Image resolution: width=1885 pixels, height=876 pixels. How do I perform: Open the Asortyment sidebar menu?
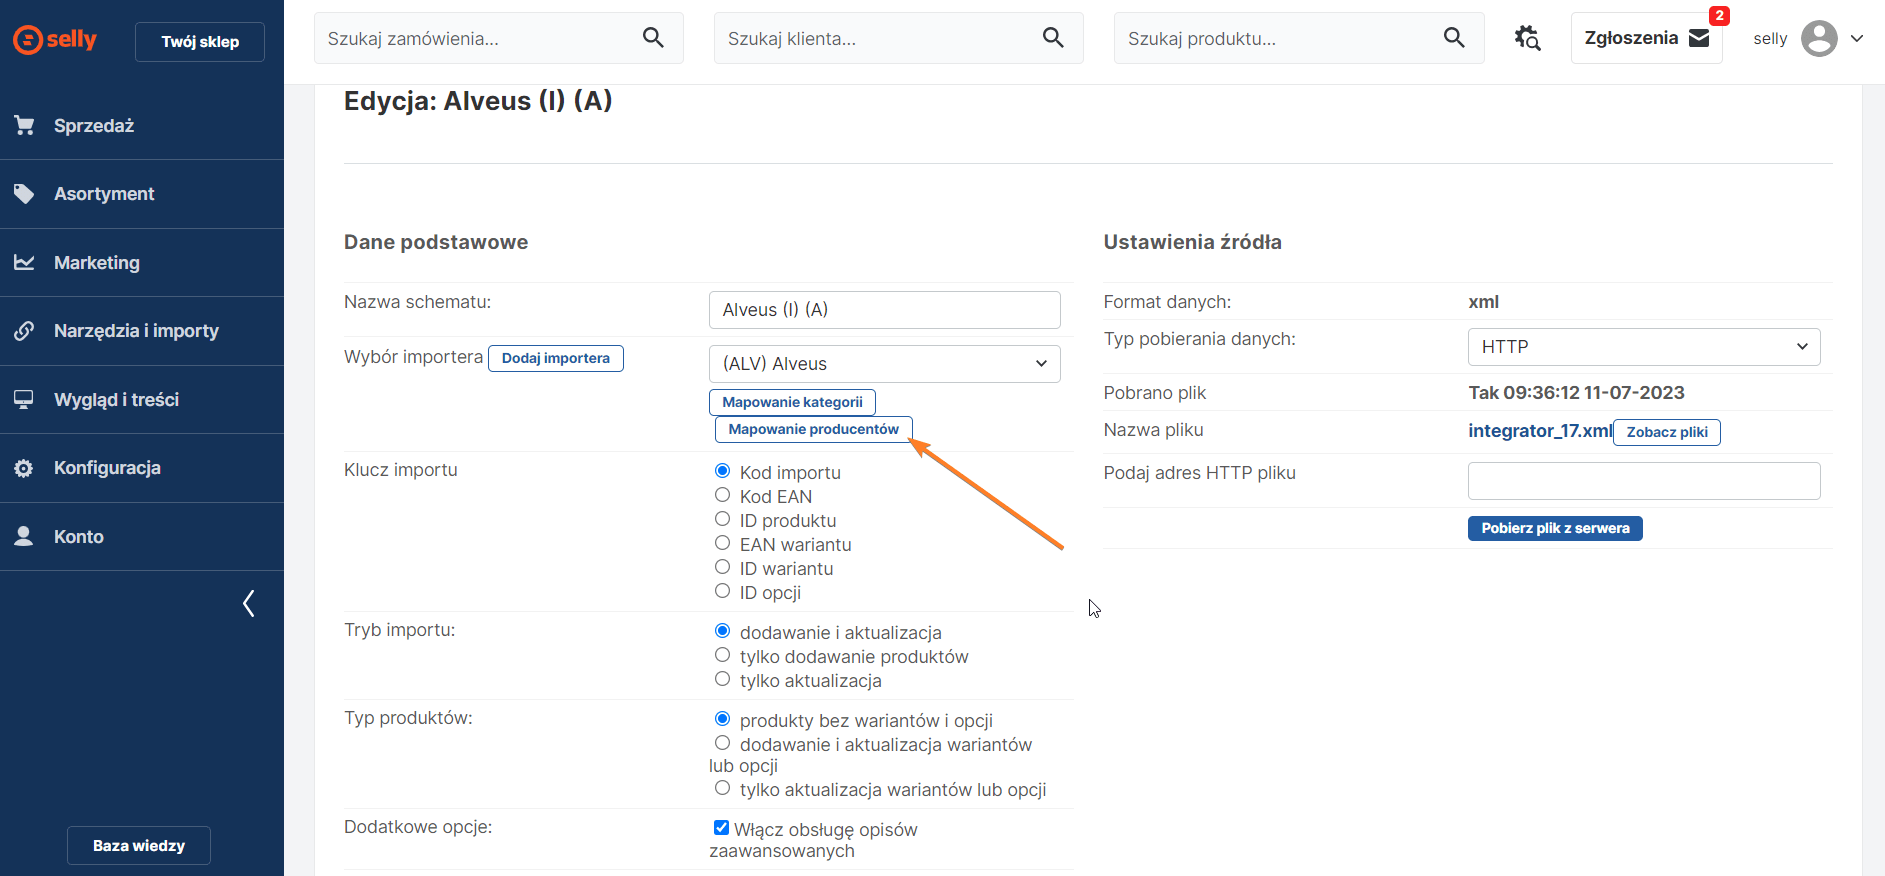pyautogui.click(x=104, y=194)
